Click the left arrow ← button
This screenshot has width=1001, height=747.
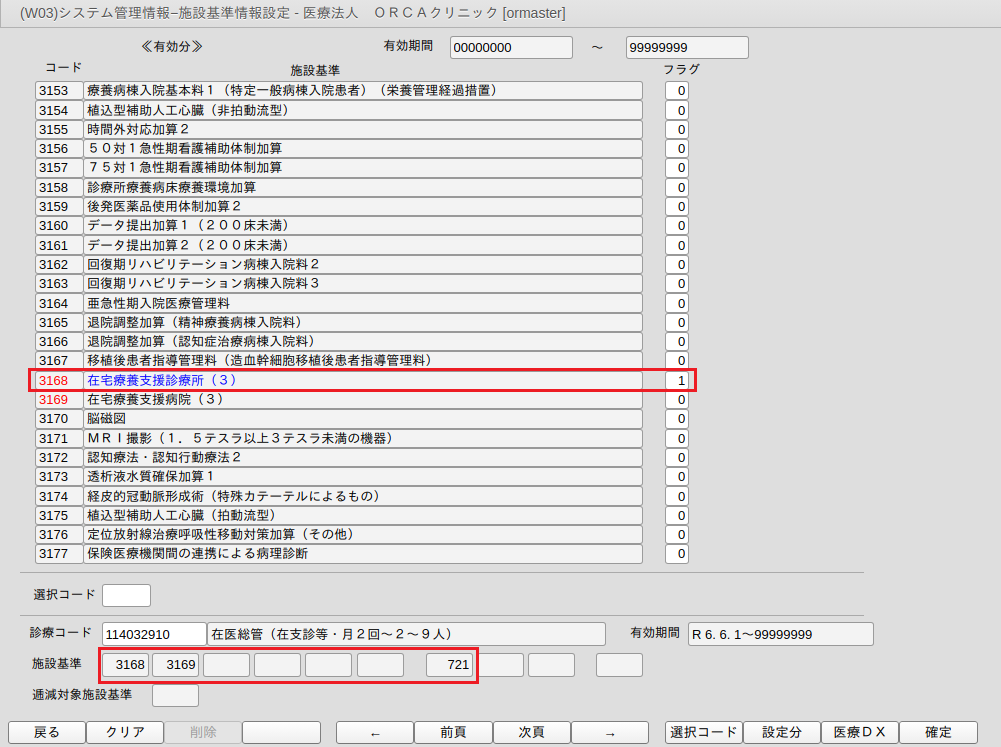coord(375,732)
